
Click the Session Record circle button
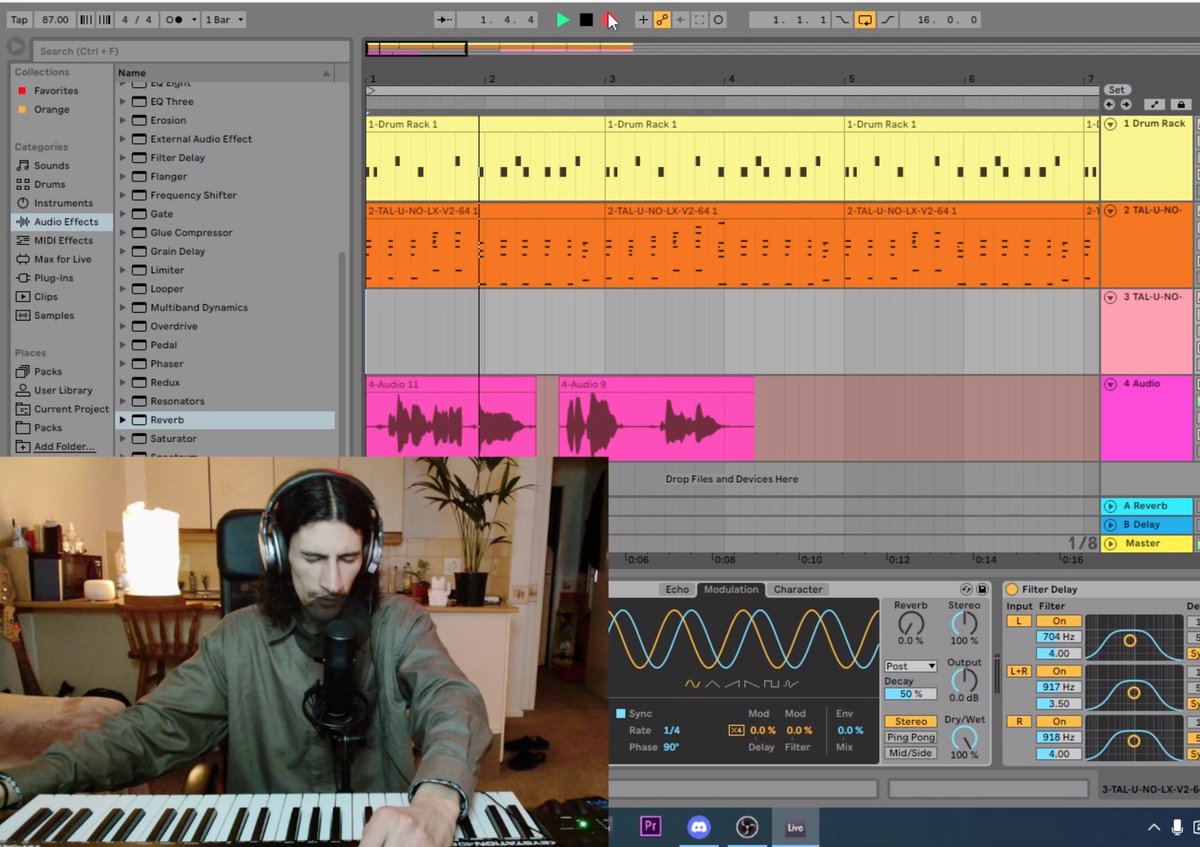[718, 20]
